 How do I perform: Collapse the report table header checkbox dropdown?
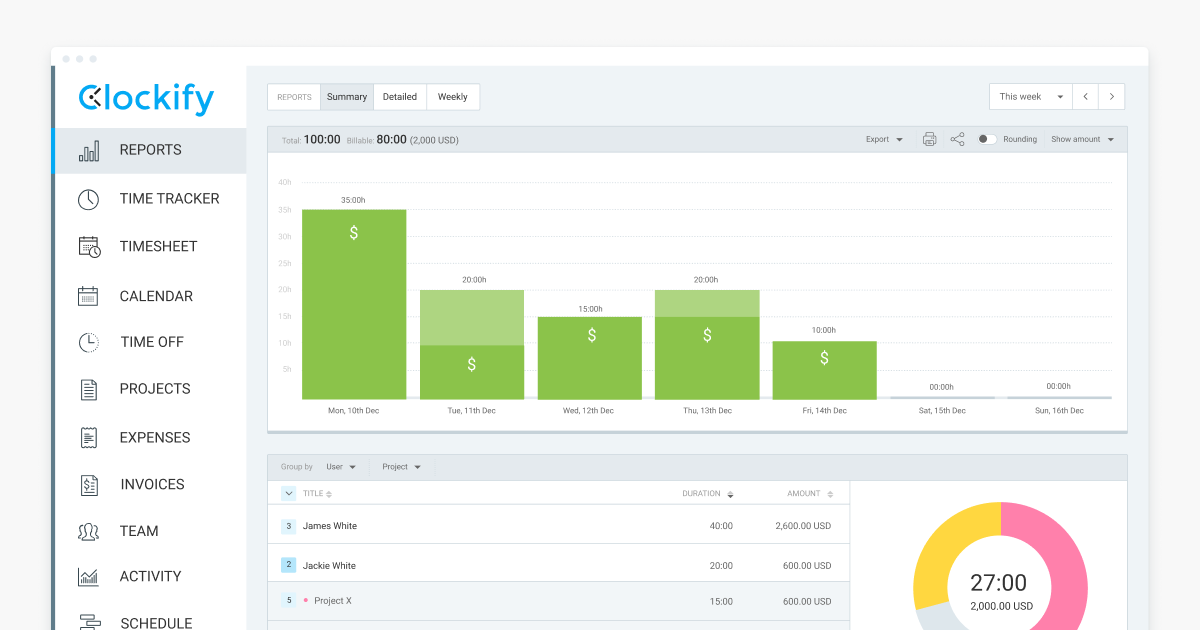pyautogui.click(x=288, y=493)
